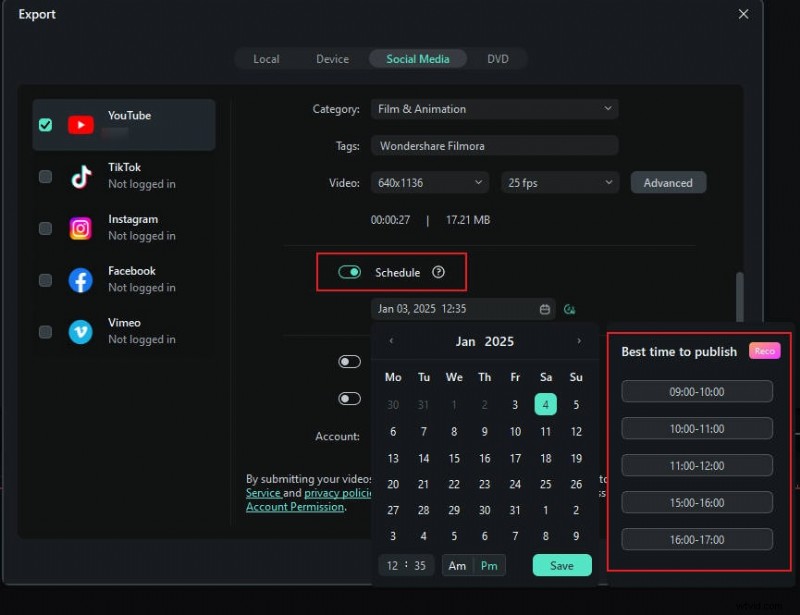The height and width of the screenshot is (615, 800).
Task: Click the Facebook platform icon
Action: tap(80, 278)
